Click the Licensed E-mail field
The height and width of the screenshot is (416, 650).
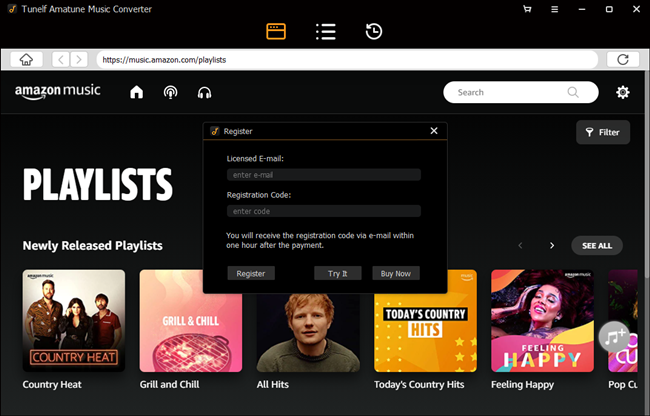click(x=324, y=175)
